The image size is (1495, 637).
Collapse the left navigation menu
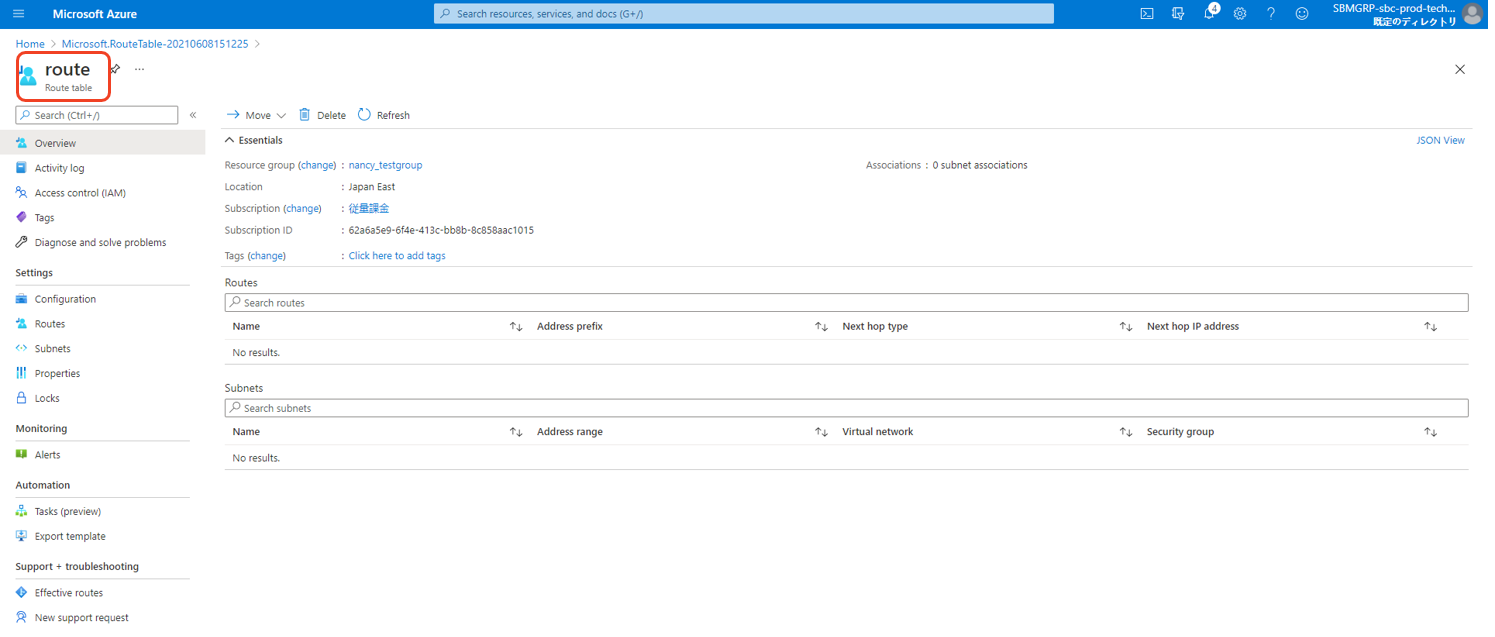pyautogui.click(x=193, y=115)
